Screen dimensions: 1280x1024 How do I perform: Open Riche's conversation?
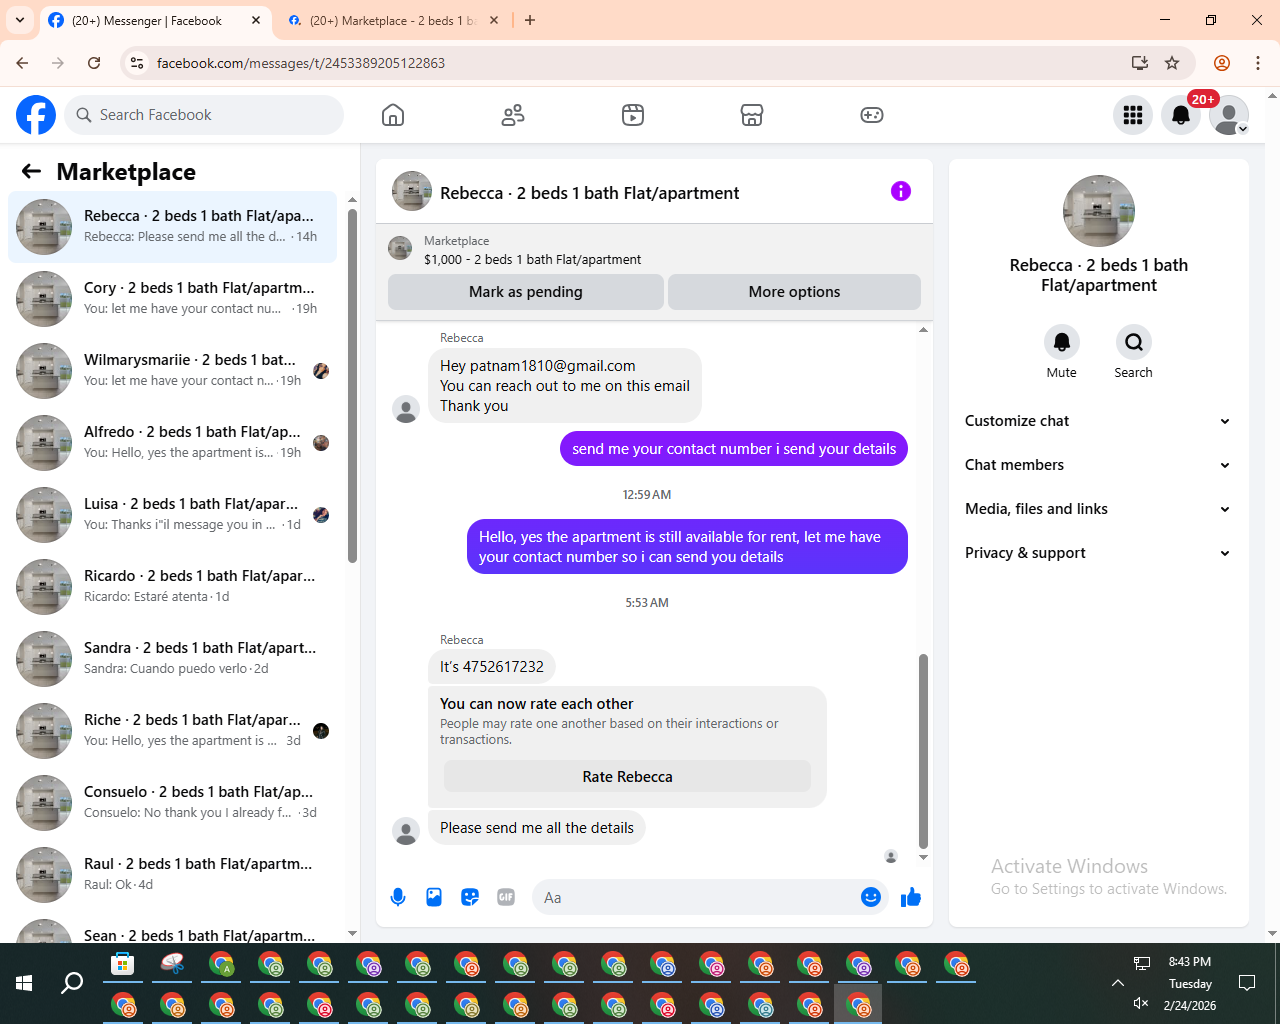172,730
